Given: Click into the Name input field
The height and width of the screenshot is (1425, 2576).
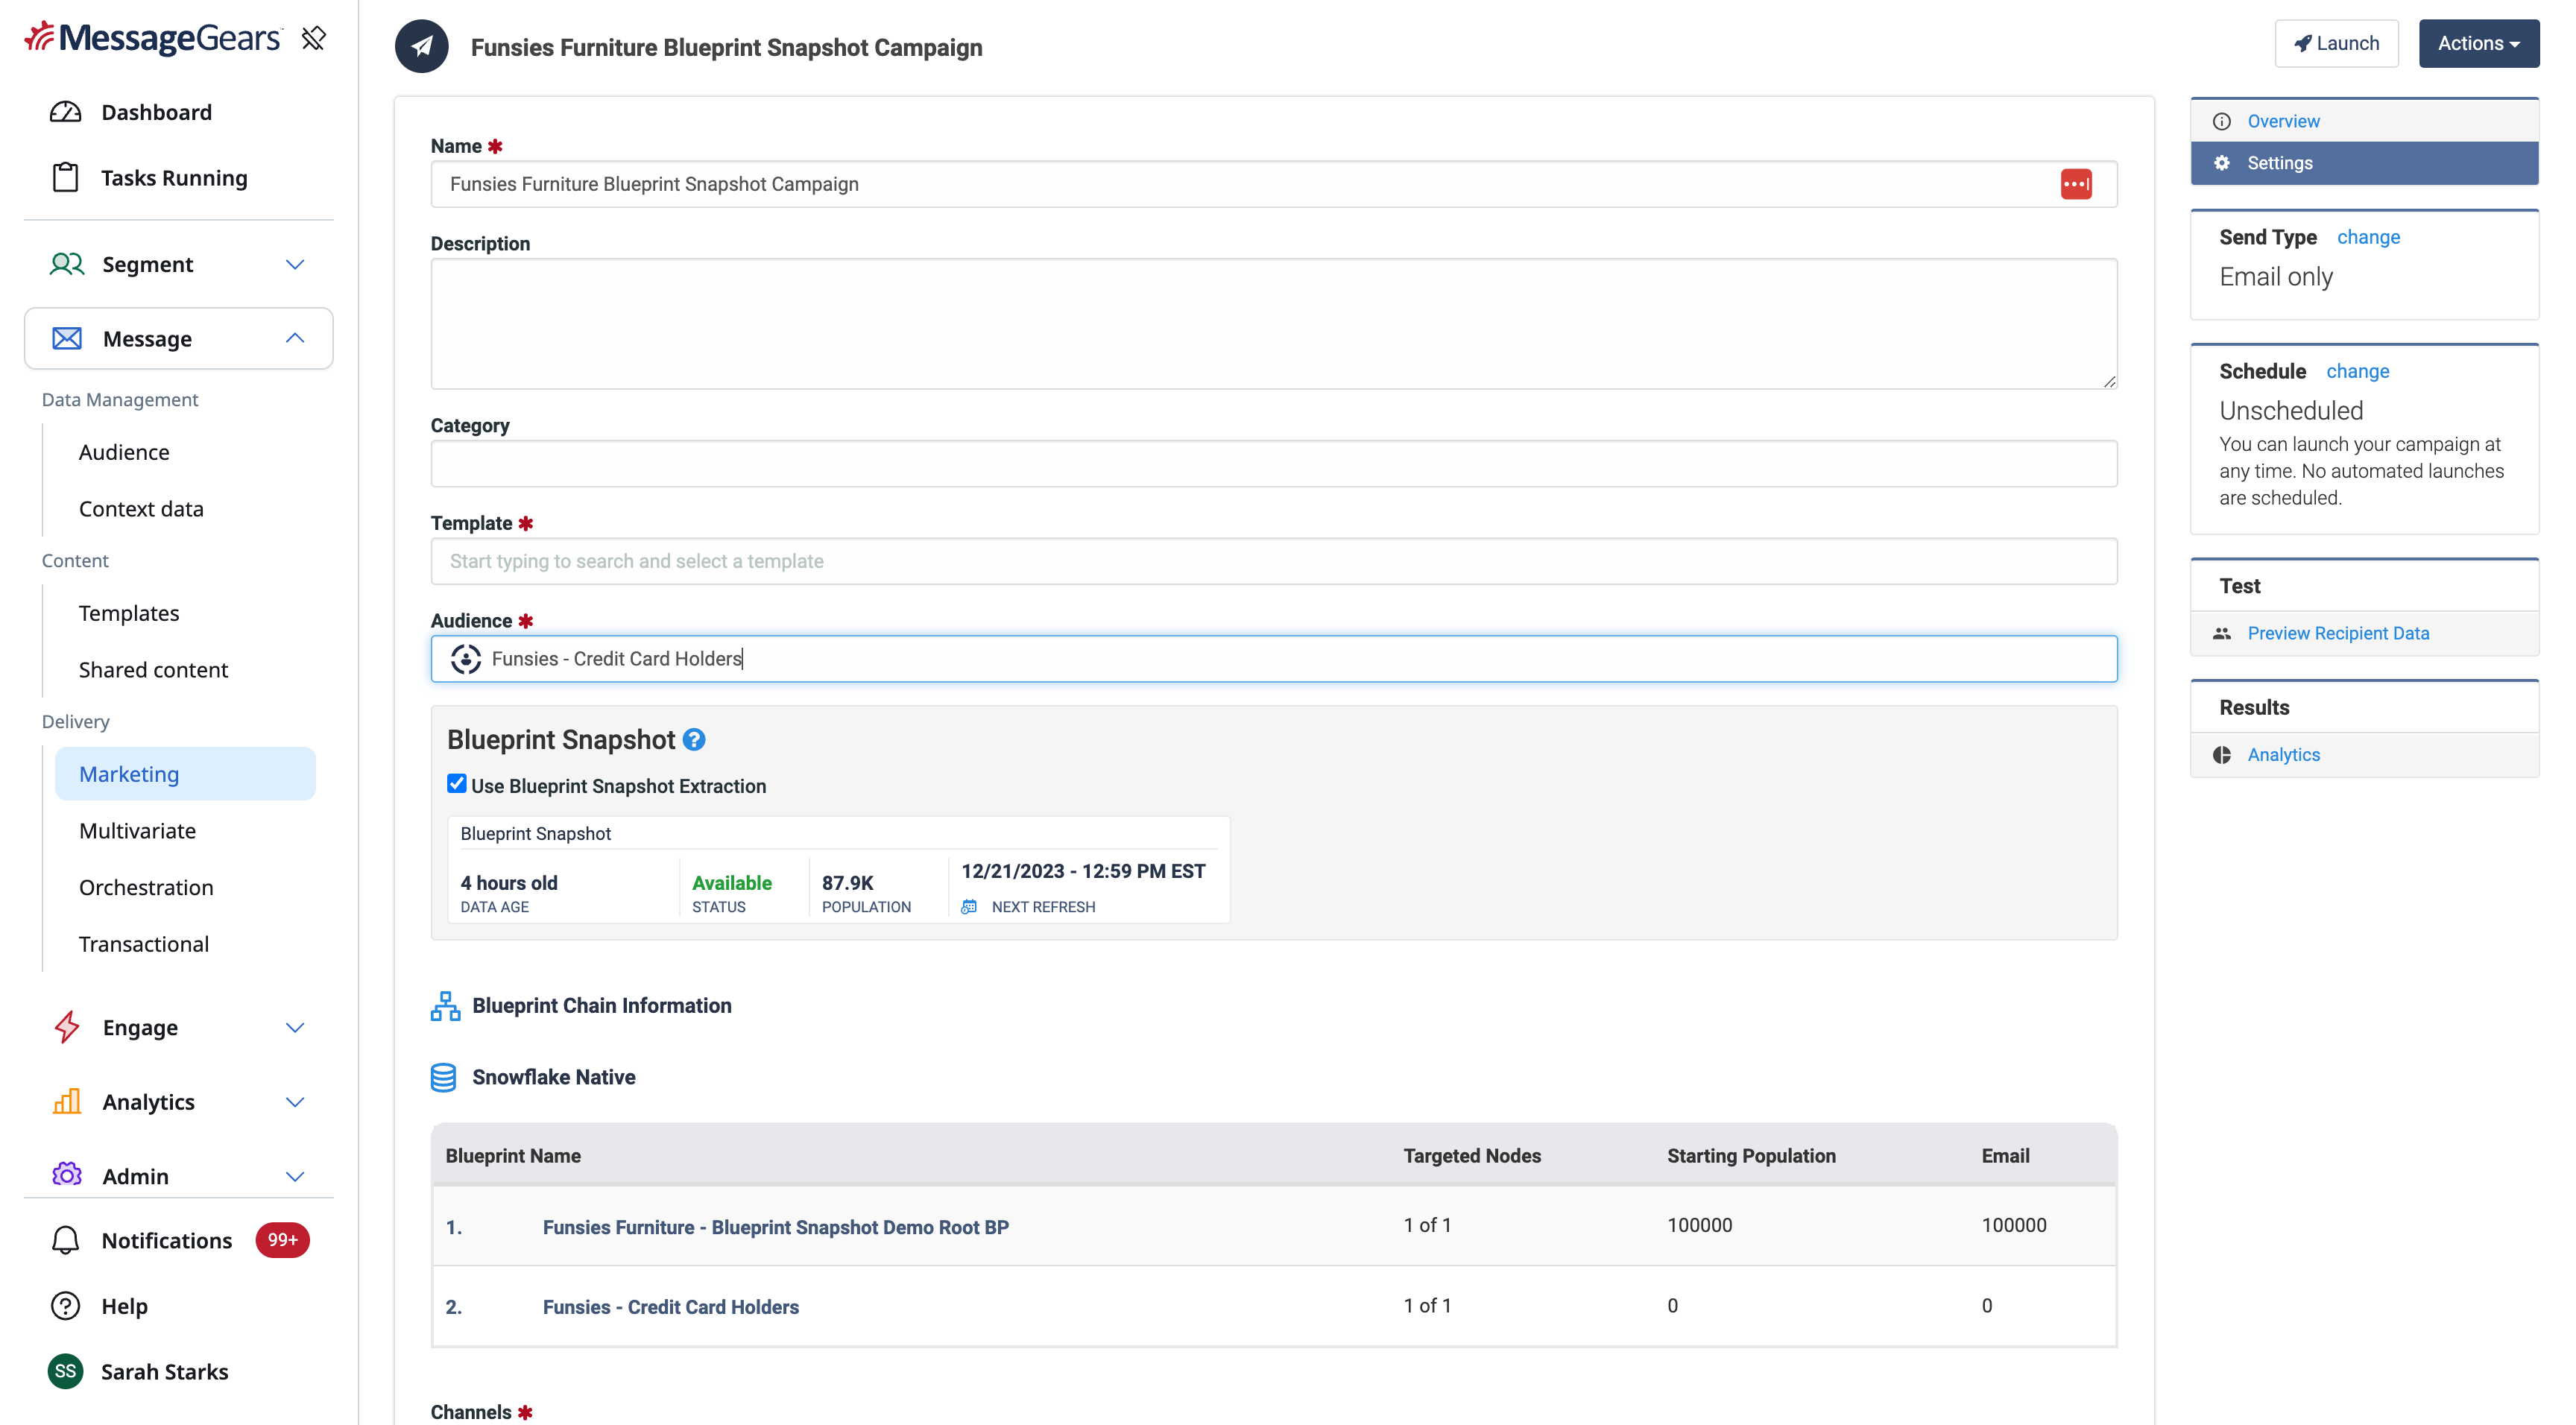Looking at the screenshot, I should coord(1274,185).
